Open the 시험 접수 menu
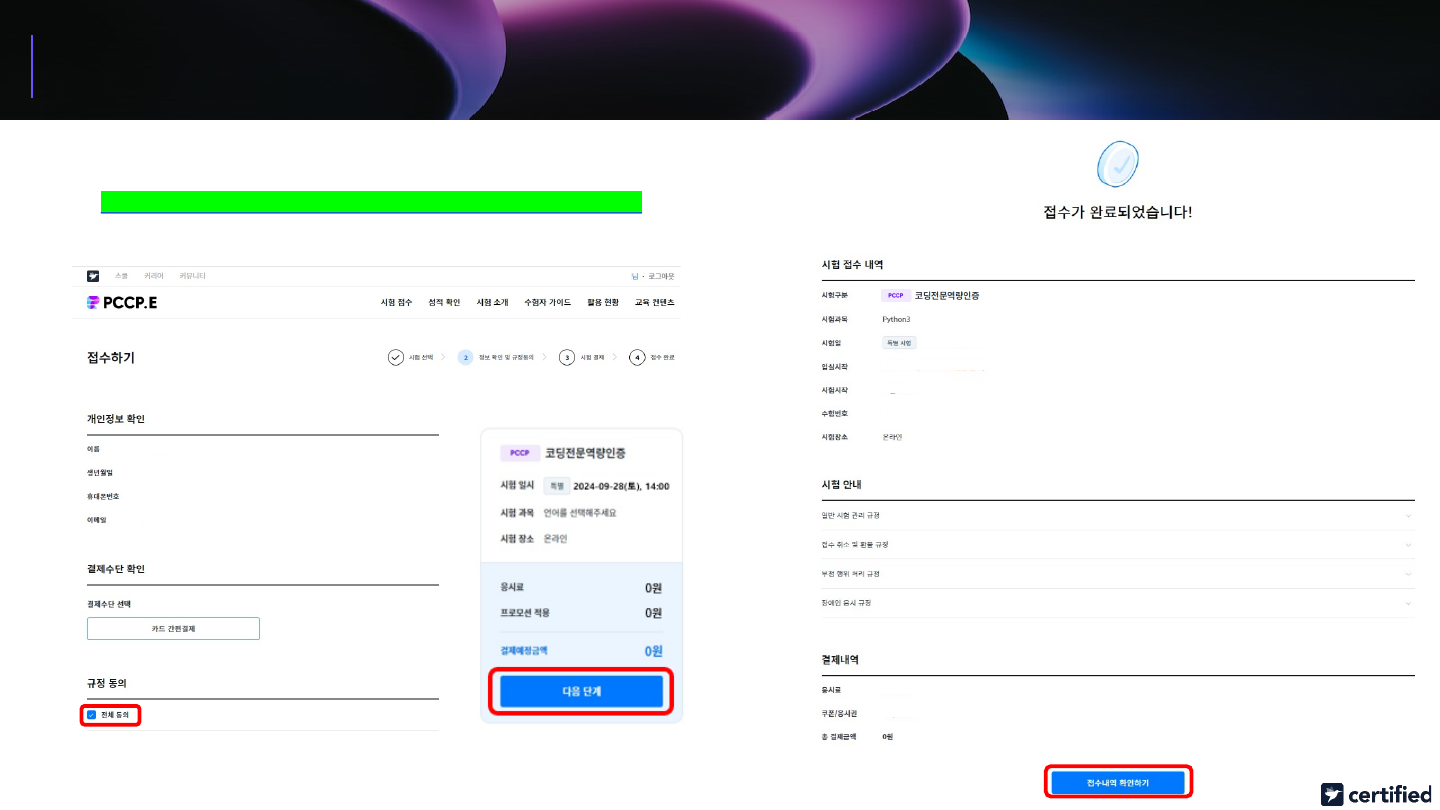 click(396, 302)
